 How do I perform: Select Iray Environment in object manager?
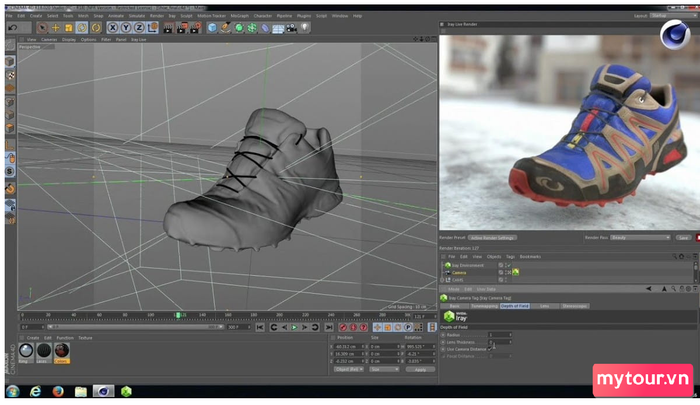pyautogui.click(x=467, y=265)
